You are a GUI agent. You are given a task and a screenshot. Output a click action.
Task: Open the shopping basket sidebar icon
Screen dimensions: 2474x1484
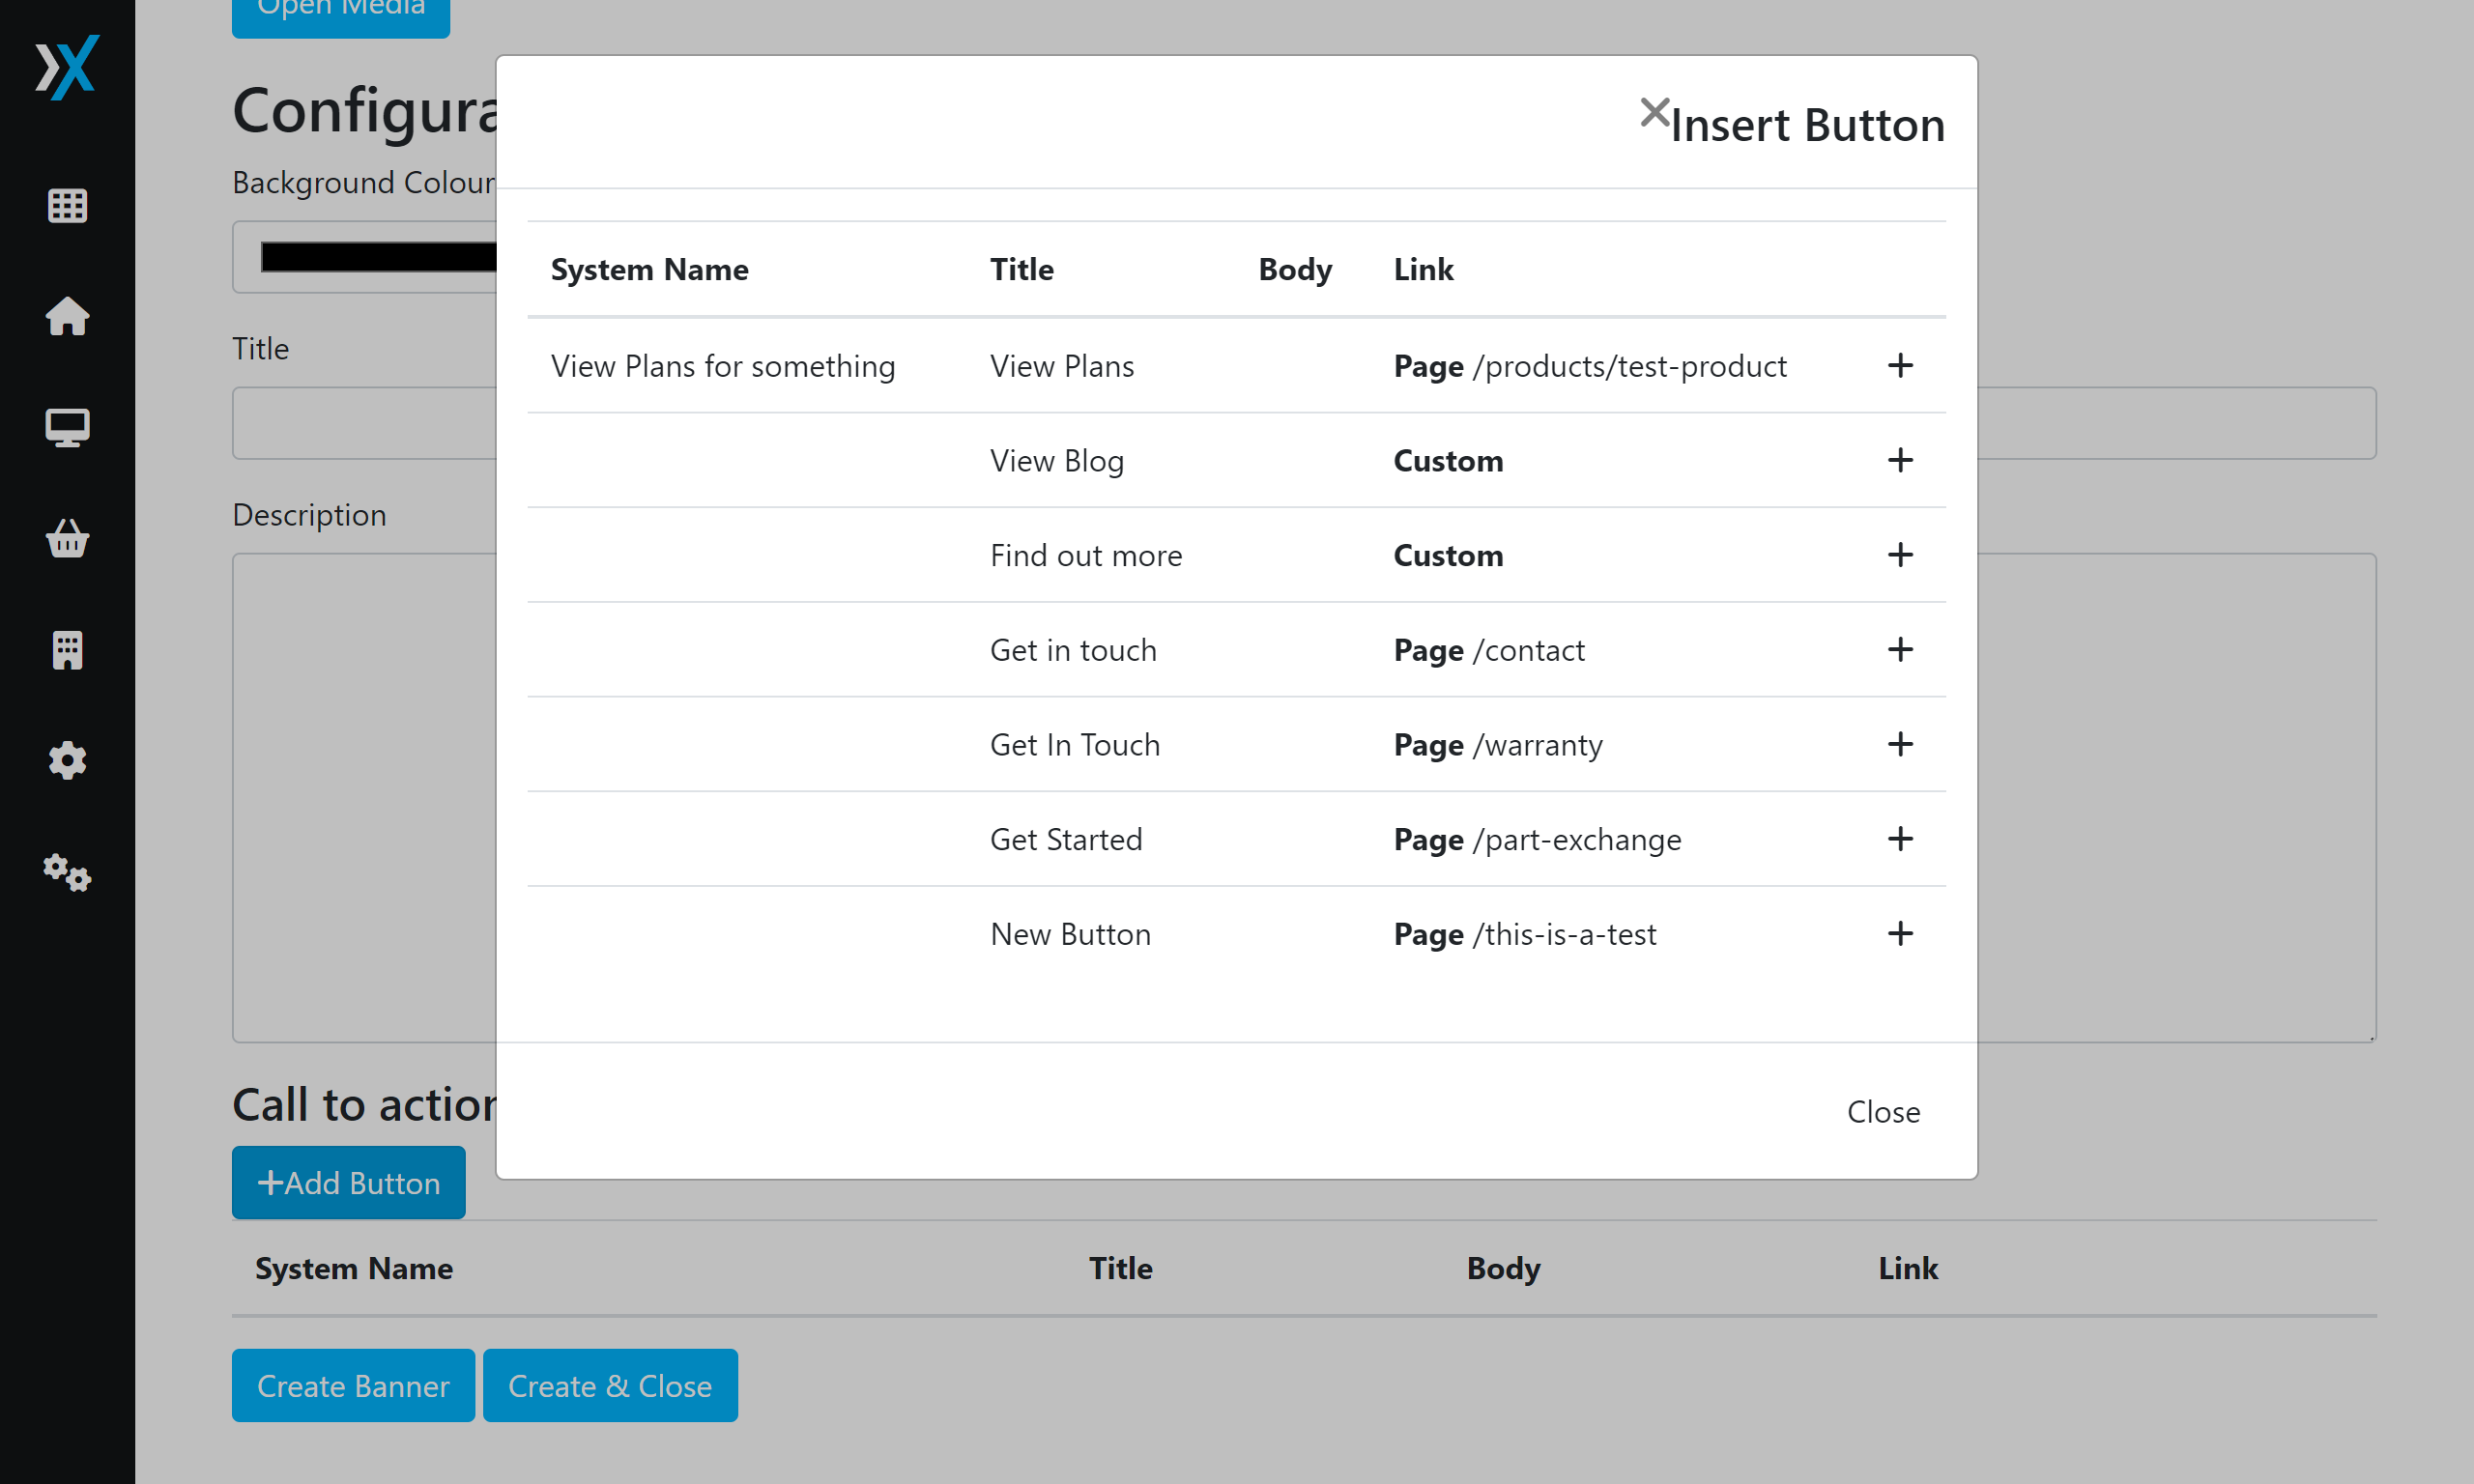(67, 538)
